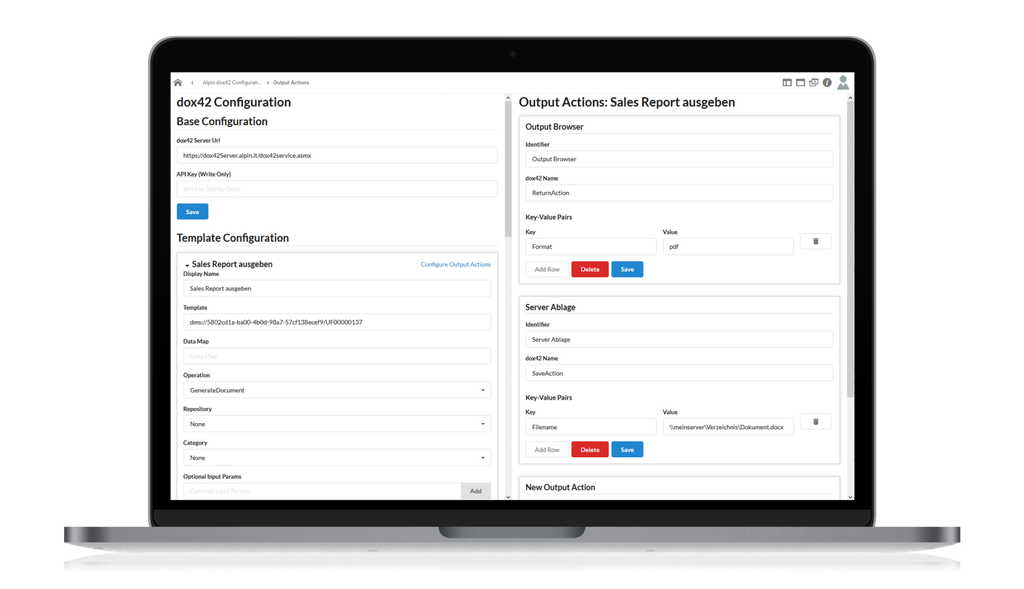Go to the home page icon
1024x589 pixels.
178,83
